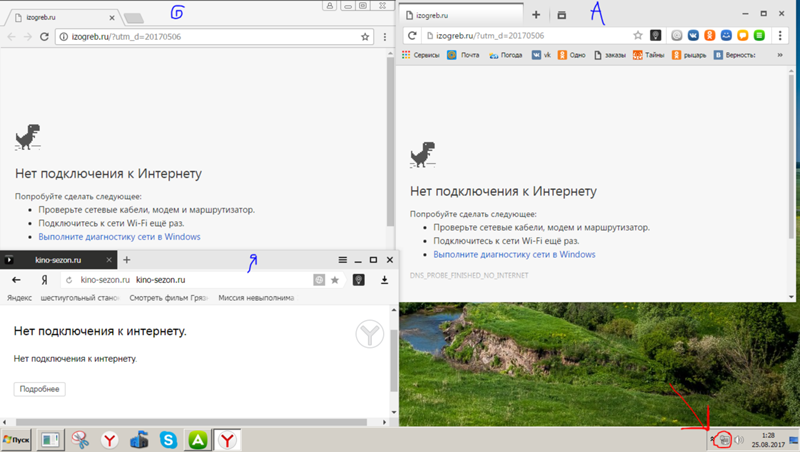Image resolution: width=800 pixels, height=452 pixels.
Task: Open the hamburger menu in Yandex browser
Action: (x=343, y=259)
